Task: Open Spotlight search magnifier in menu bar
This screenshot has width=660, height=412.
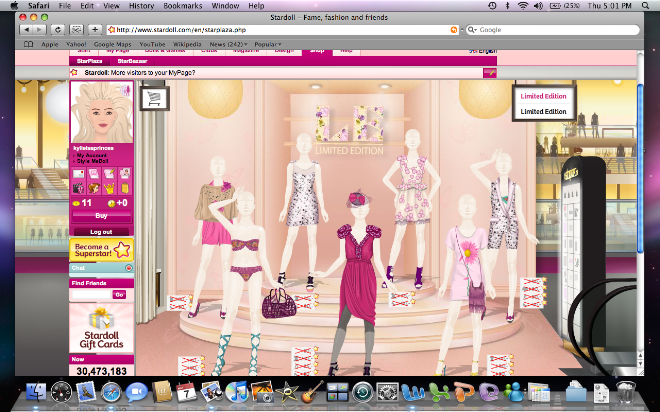Action: [645, 5]
